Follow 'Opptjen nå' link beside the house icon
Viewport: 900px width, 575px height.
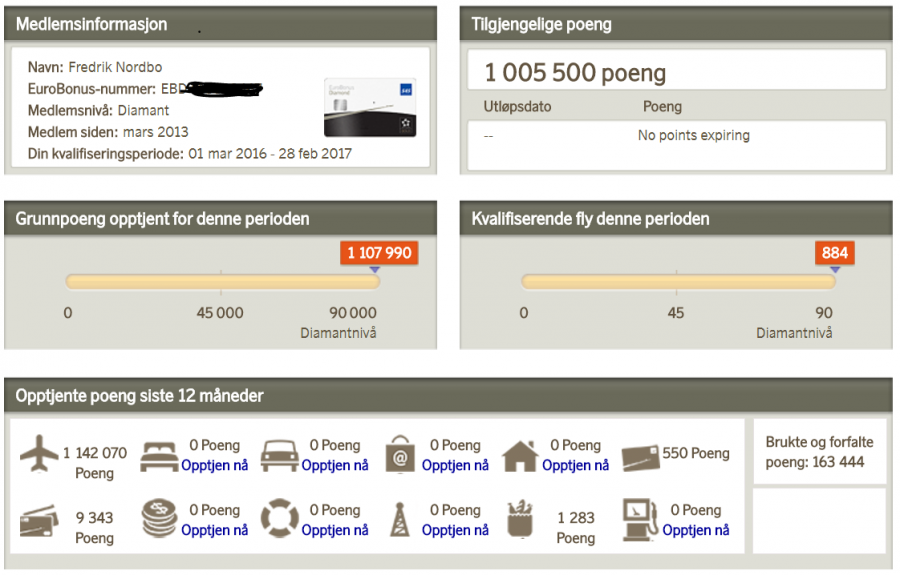575,465
